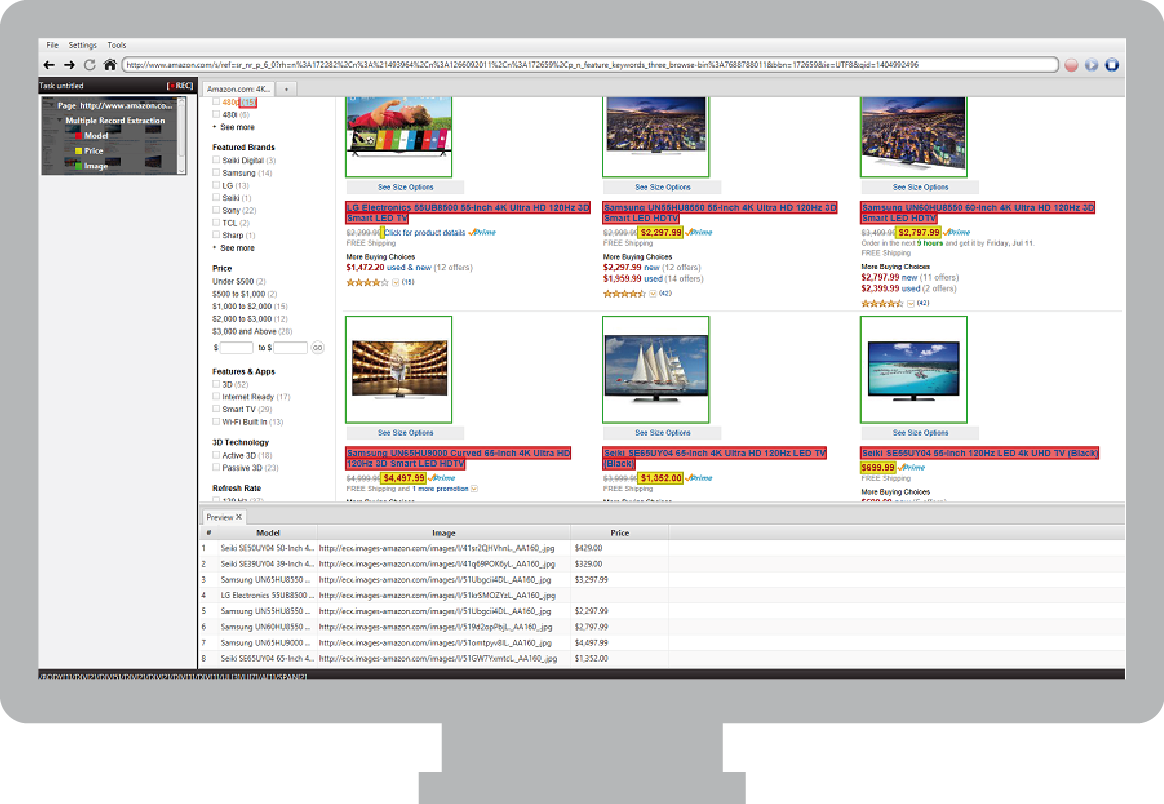Screen dimensions: 1164x804
Task: Go back with the back arrow
Action: (49, 65)
